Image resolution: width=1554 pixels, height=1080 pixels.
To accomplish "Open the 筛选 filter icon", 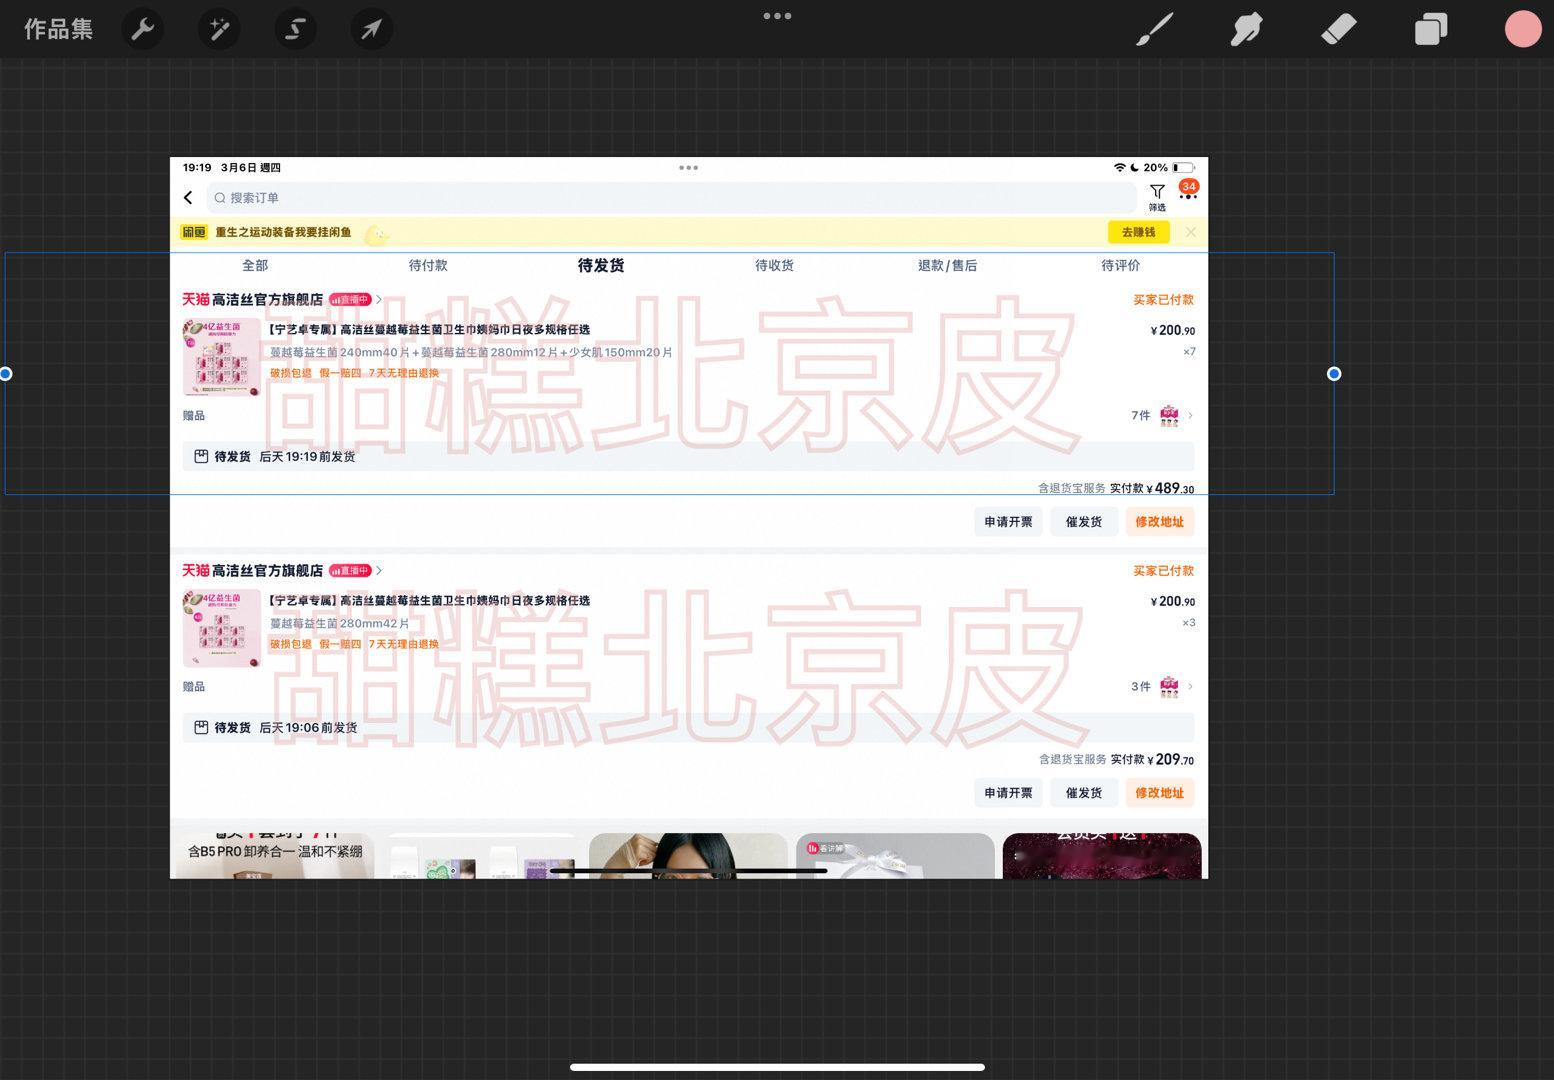I will [x=1157, y=197].
